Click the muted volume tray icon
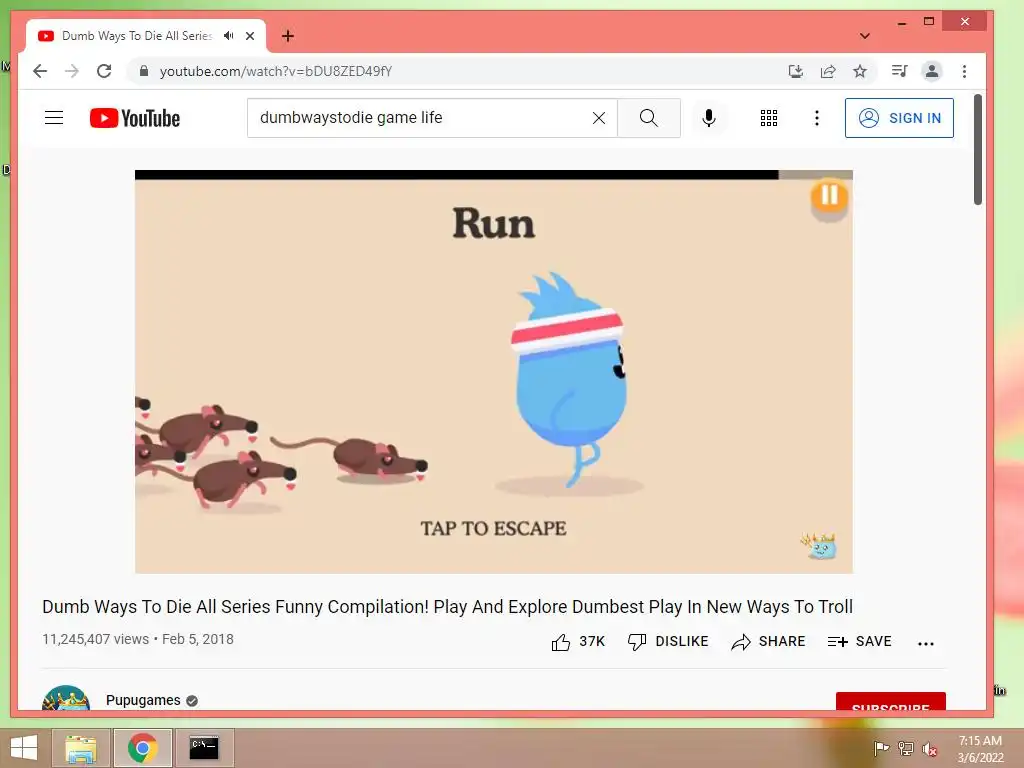The image size is (1024, 768). coord(930,749)
